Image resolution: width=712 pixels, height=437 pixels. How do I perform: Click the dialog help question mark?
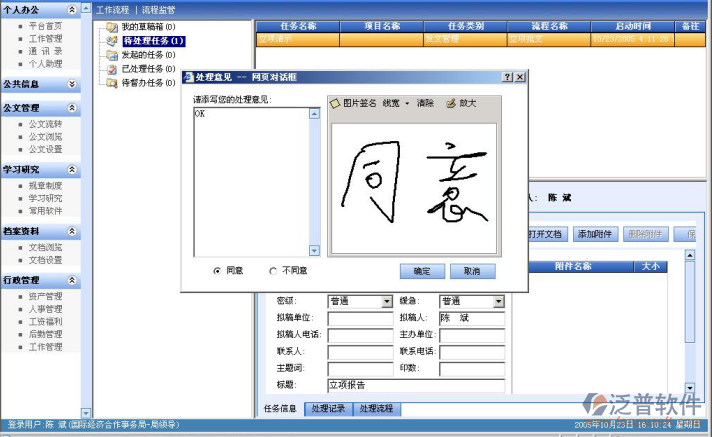[x=508, y=77]
